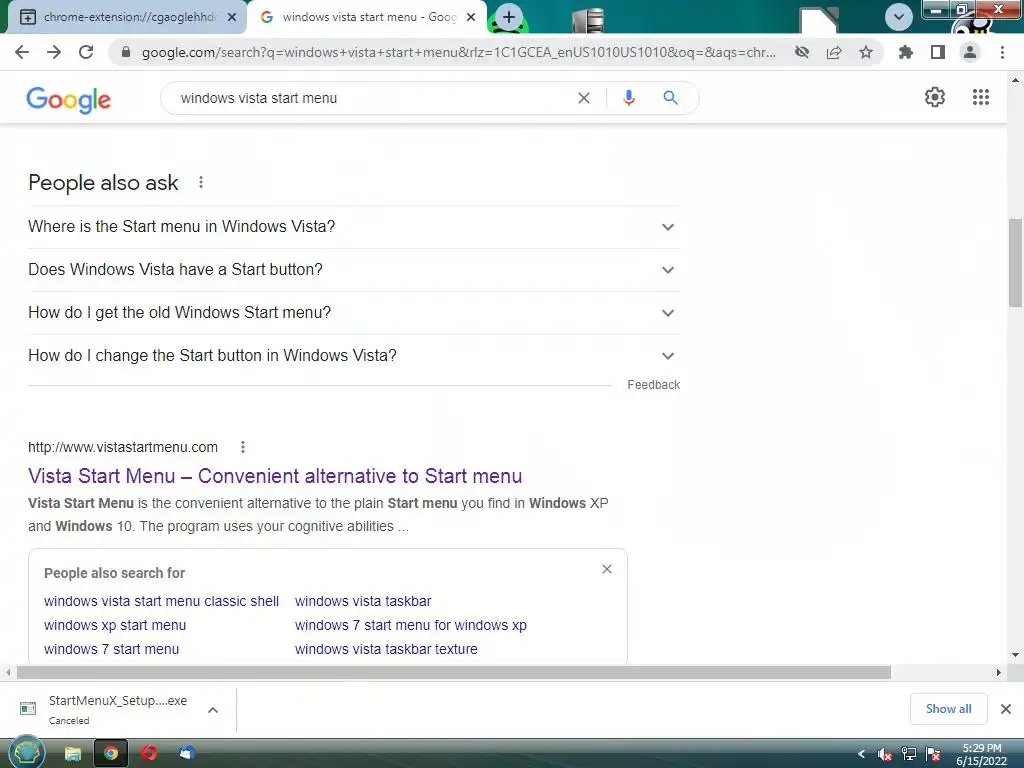This screenshot has width=1024, height=768.
Task: Click the muted volume tray icon
Action: coord(885,754)
